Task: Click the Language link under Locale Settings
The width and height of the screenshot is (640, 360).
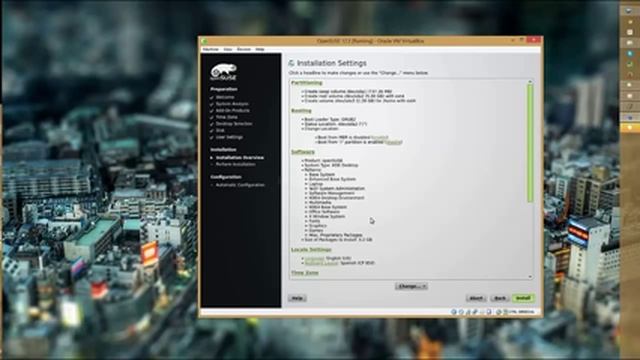Action: [x=314, y=258]
